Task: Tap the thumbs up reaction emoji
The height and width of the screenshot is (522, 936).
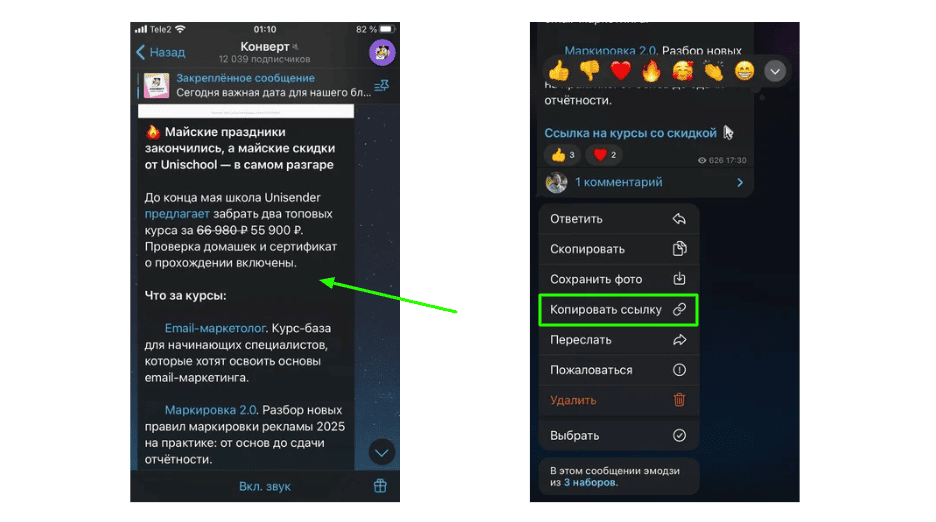Action: tap(559, 71)
